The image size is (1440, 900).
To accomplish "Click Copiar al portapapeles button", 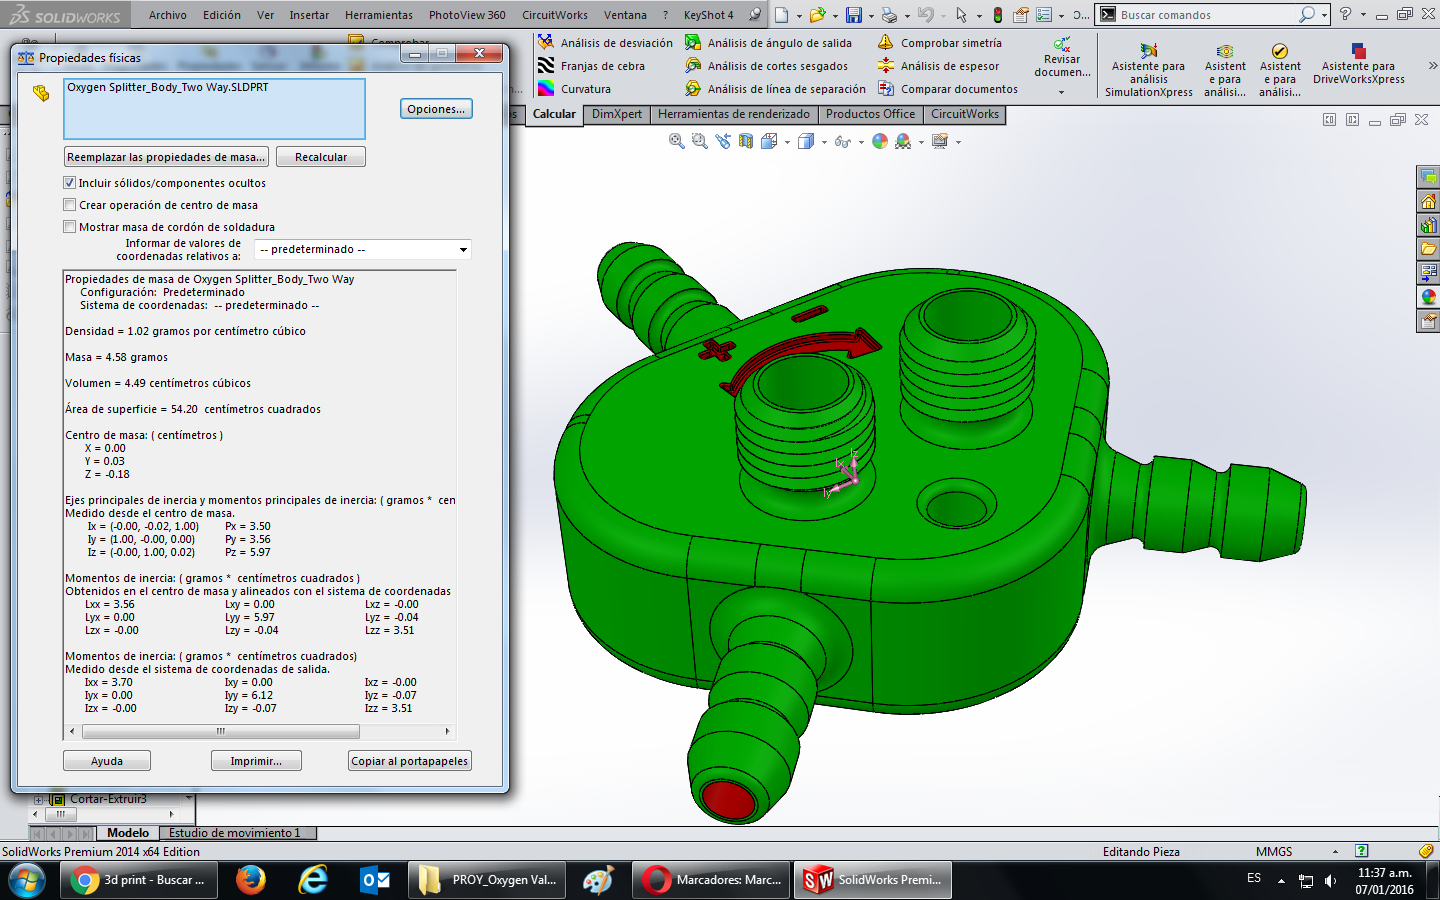I will [x=410, y=761].
